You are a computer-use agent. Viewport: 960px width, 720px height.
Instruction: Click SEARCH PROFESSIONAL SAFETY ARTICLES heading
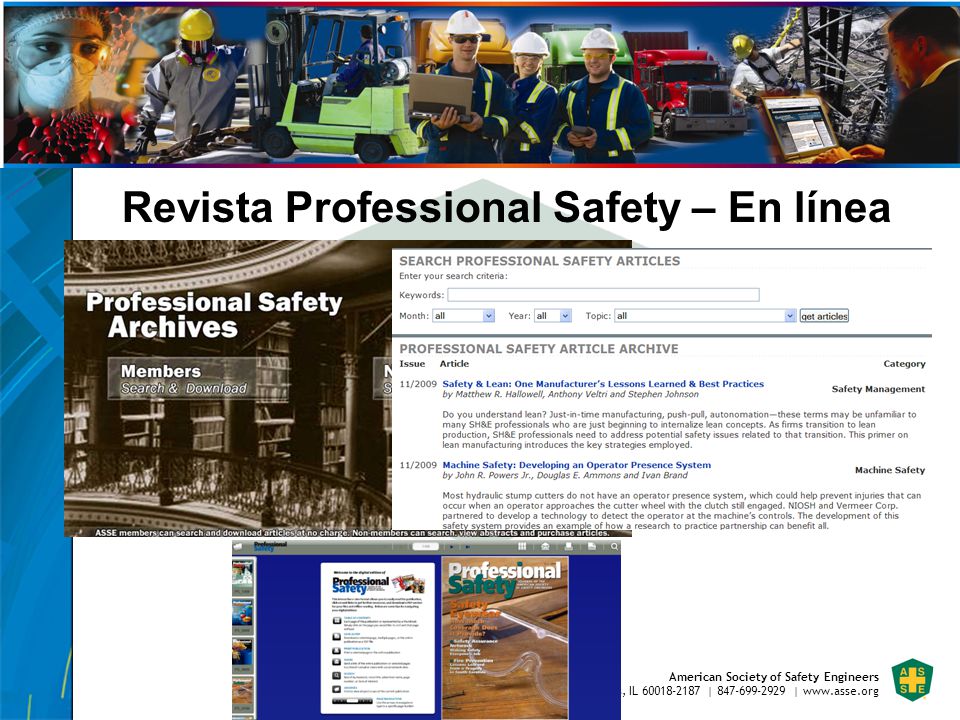(x=539, y=261)
